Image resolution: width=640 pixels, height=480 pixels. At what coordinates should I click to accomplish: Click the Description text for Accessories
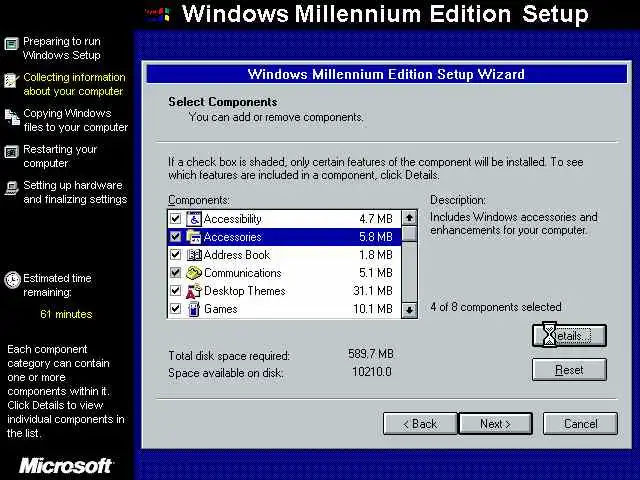(513, 223)
